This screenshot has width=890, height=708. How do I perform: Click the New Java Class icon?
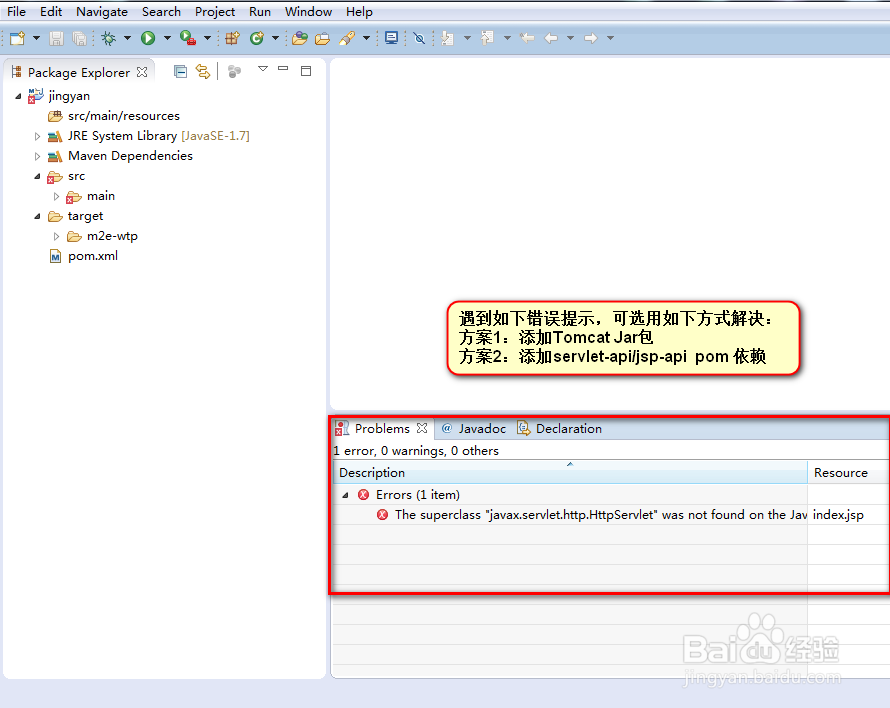(x=257, y=38)
